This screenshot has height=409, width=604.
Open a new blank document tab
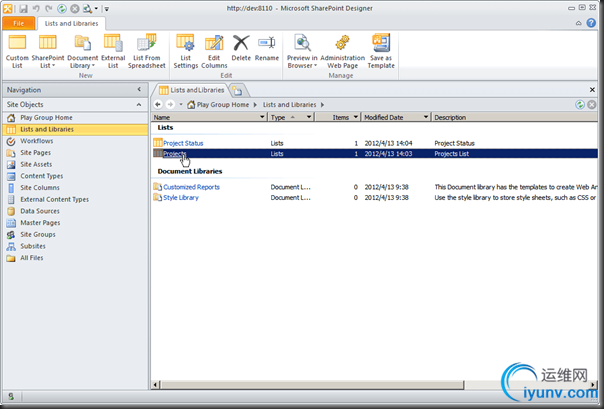click(237, 91)
